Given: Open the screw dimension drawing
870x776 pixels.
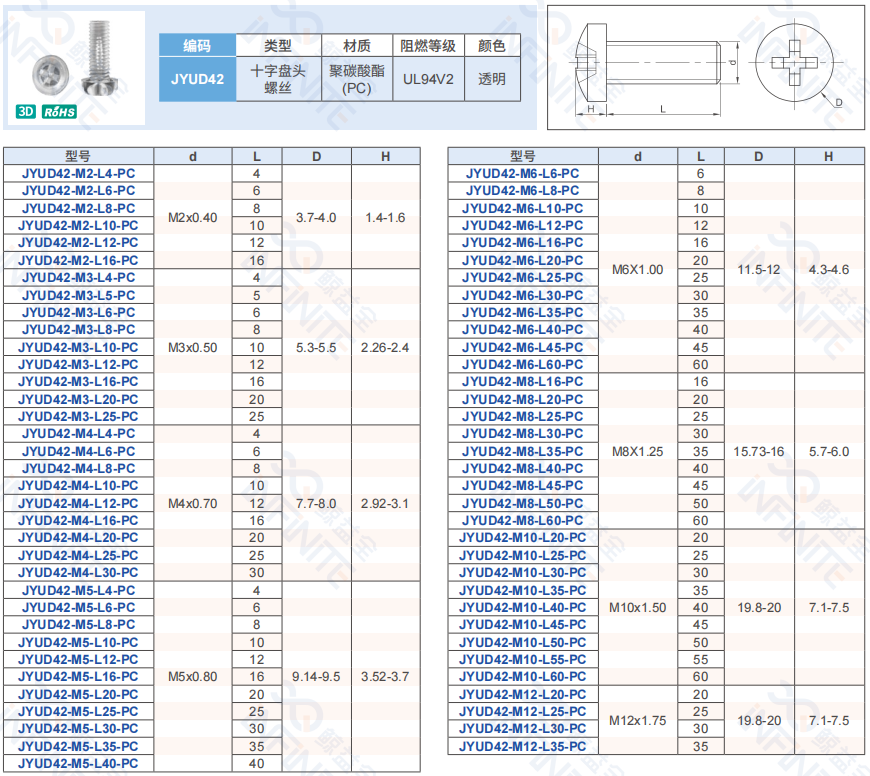Looking at the screenshot, I should coord(704,68).
